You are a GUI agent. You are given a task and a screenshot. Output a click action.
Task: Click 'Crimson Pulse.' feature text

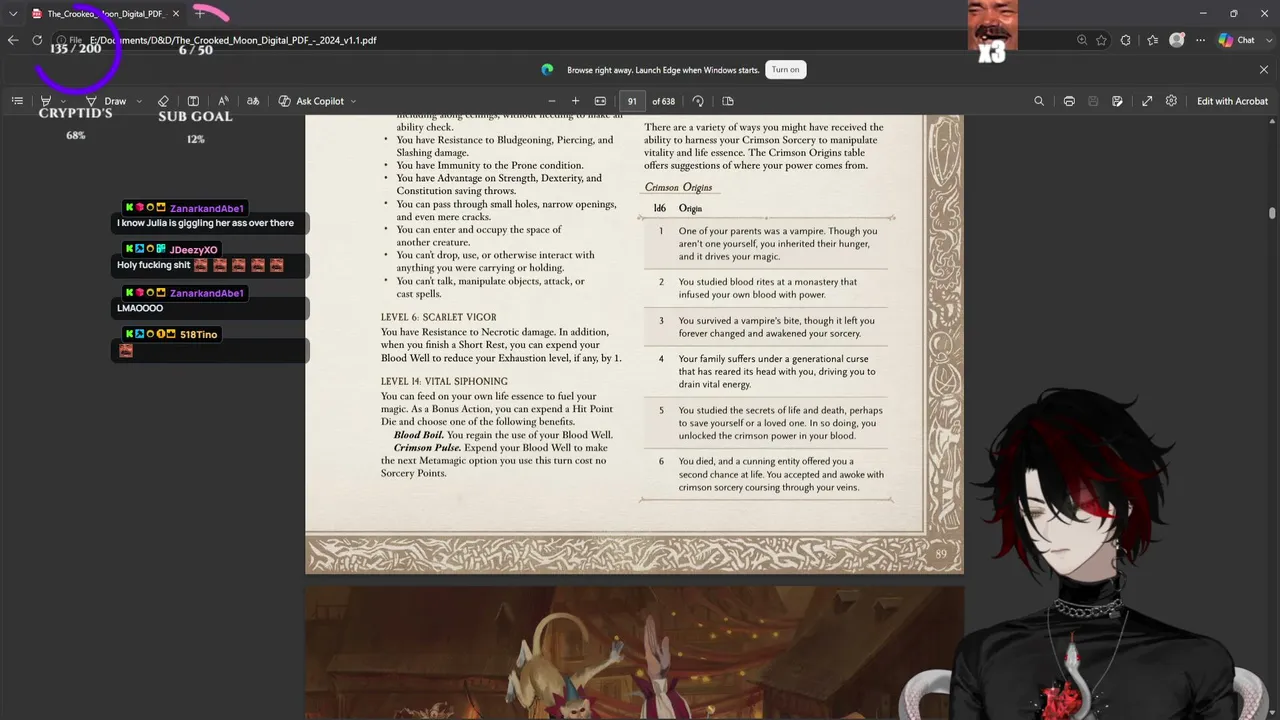429,448
